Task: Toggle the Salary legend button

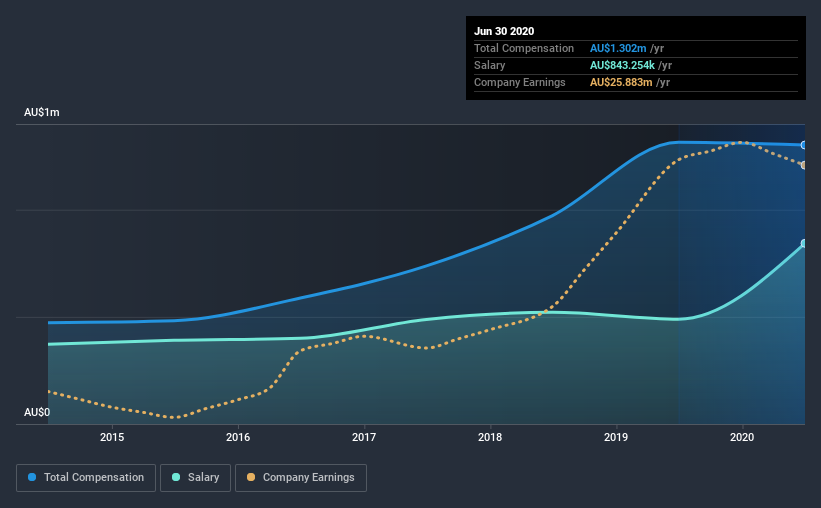Action: (x=195, y=478)
